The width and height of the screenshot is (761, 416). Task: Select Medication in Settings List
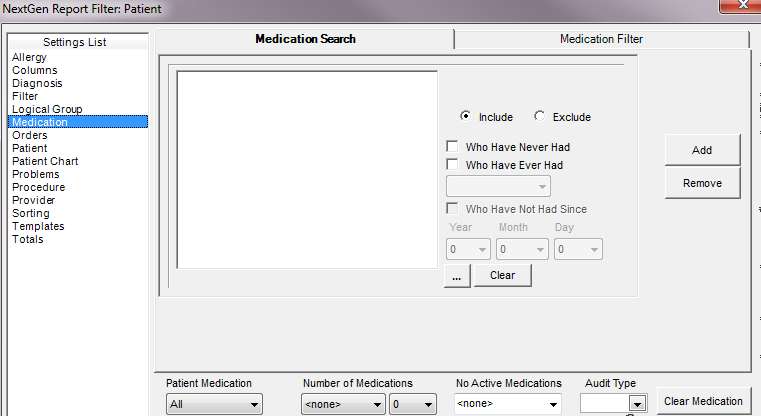78,122
